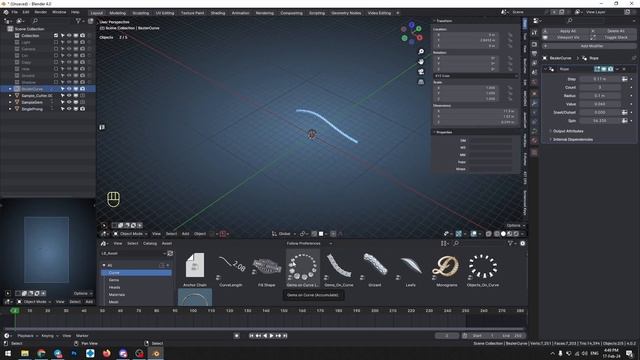Select the Grizant asset
Screen dimensions: 640x360
coord(374,268)
